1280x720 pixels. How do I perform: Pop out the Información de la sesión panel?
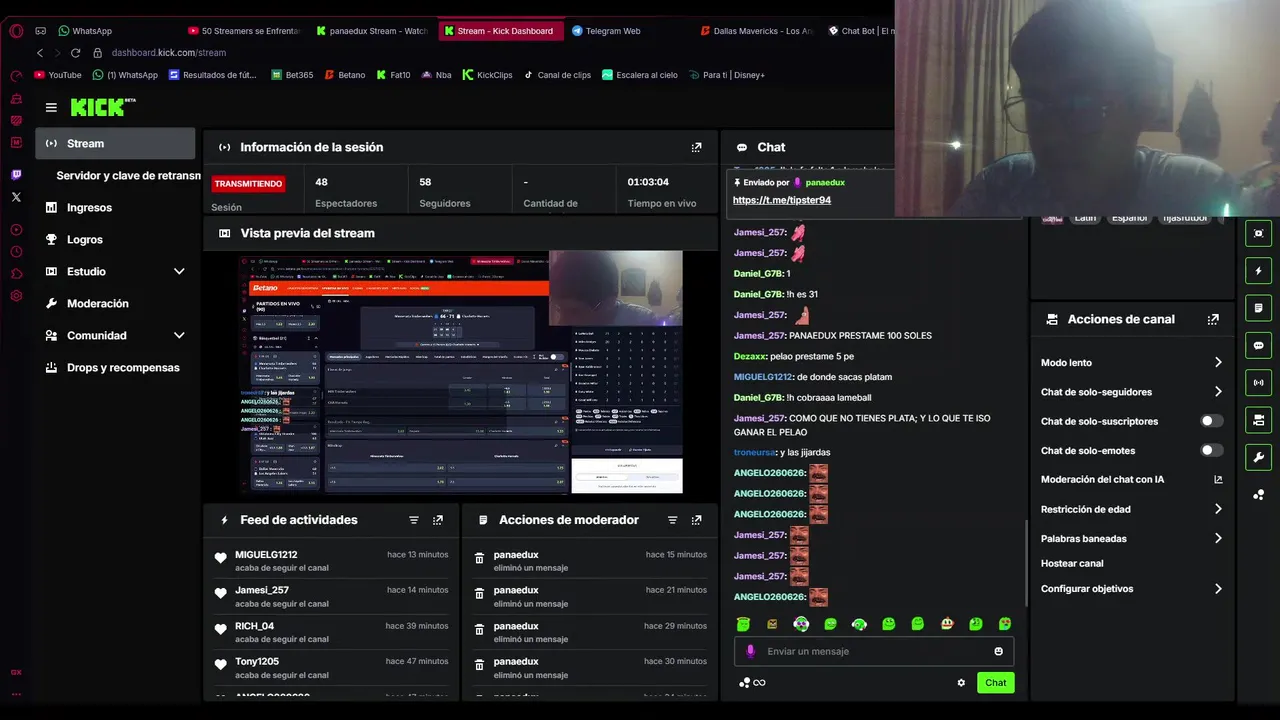[696, 147]
